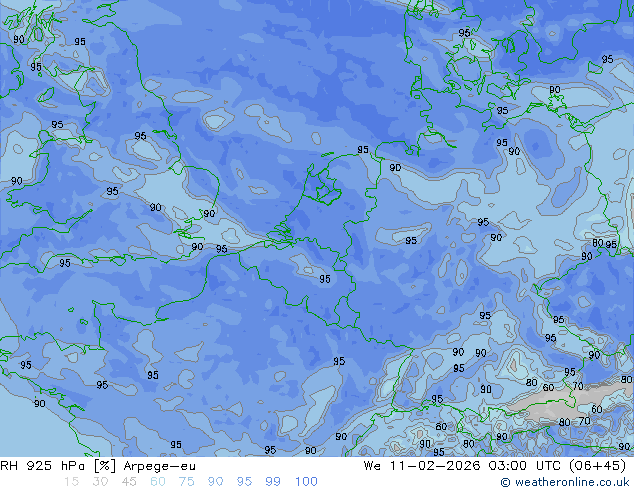Select the 95 value in the bottom legend row

pos(244,482)
